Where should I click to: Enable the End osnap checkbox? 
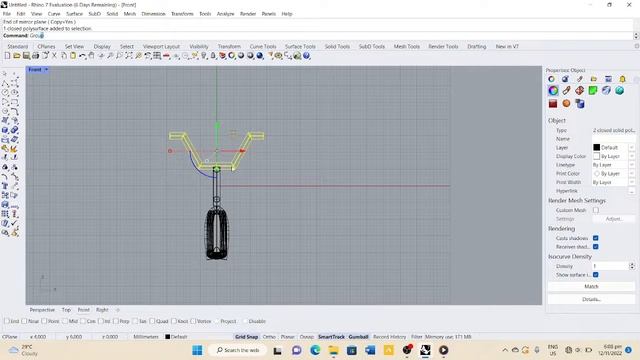point(7,321)
